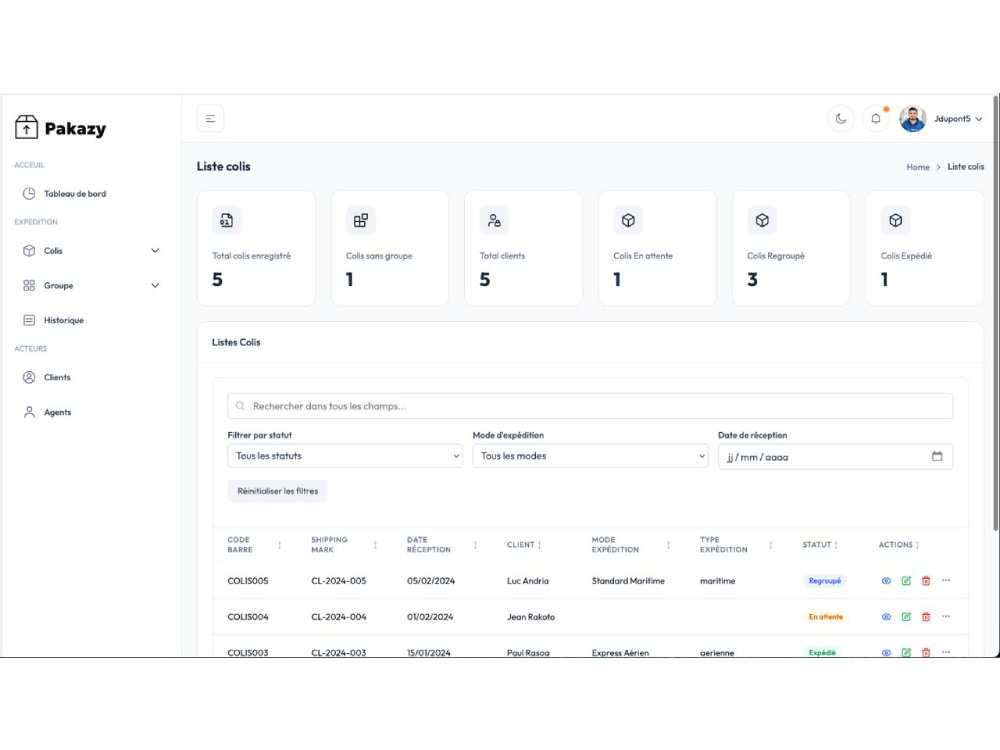
Task: Click Colis Expédié card icon
Action: pyautogui.click(x=895, y=221)
